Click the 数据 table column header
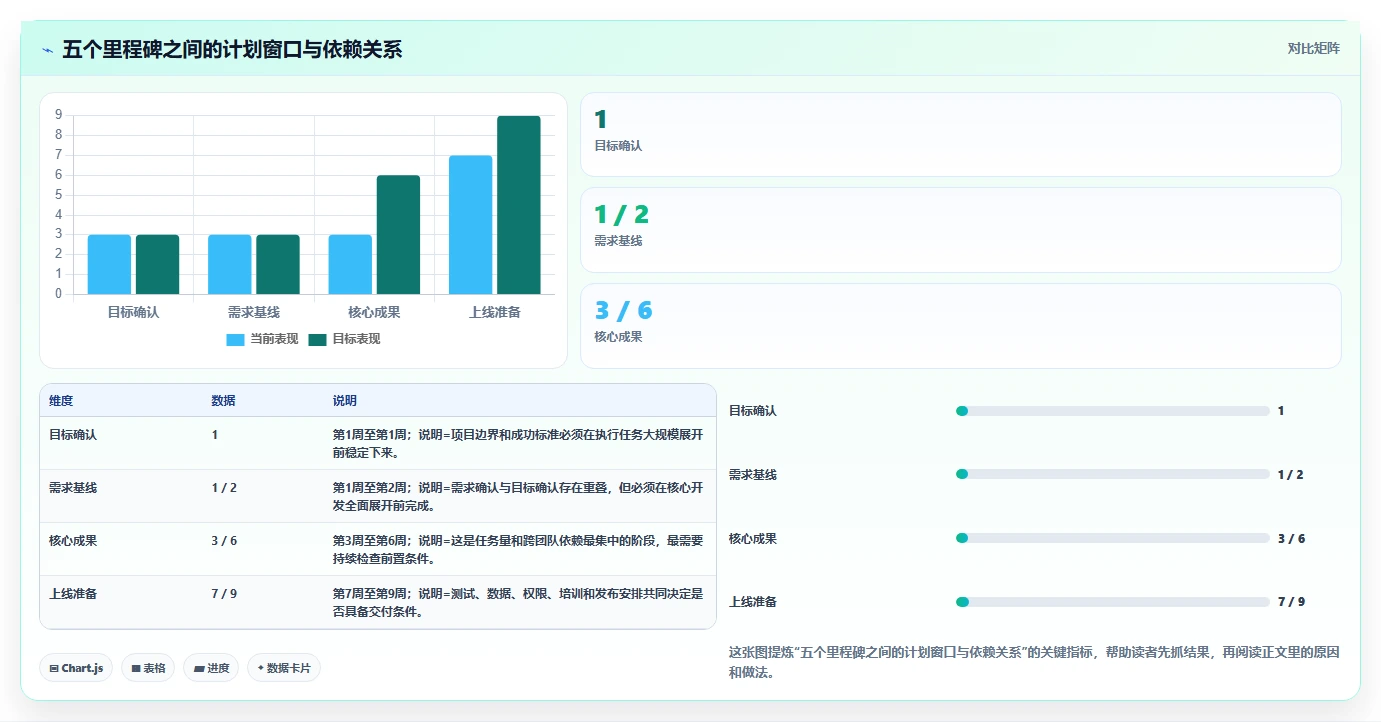 tap(223, 401)
